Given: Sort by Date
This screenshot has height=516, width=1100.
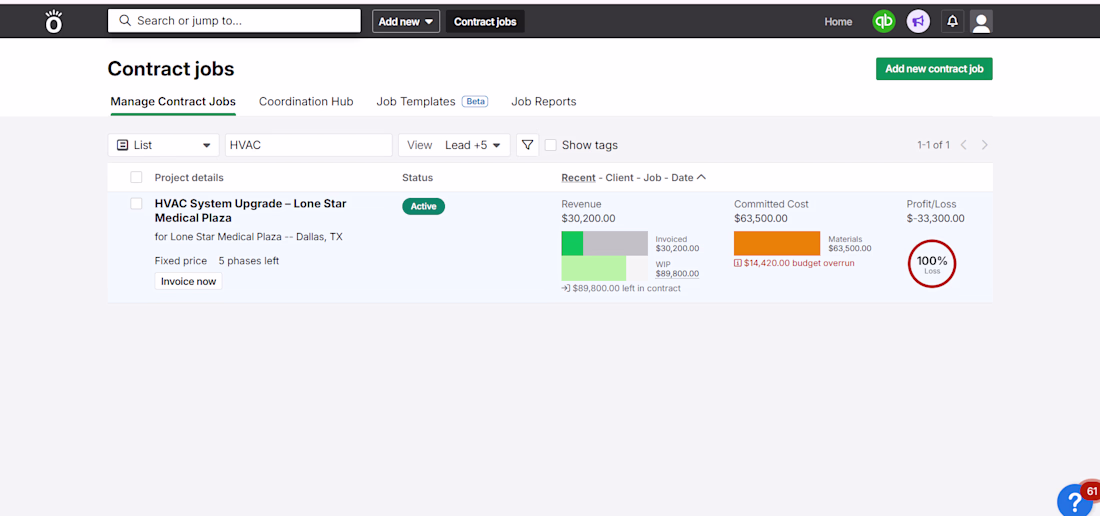Looking at the screenshot, I should coord(683,177).
